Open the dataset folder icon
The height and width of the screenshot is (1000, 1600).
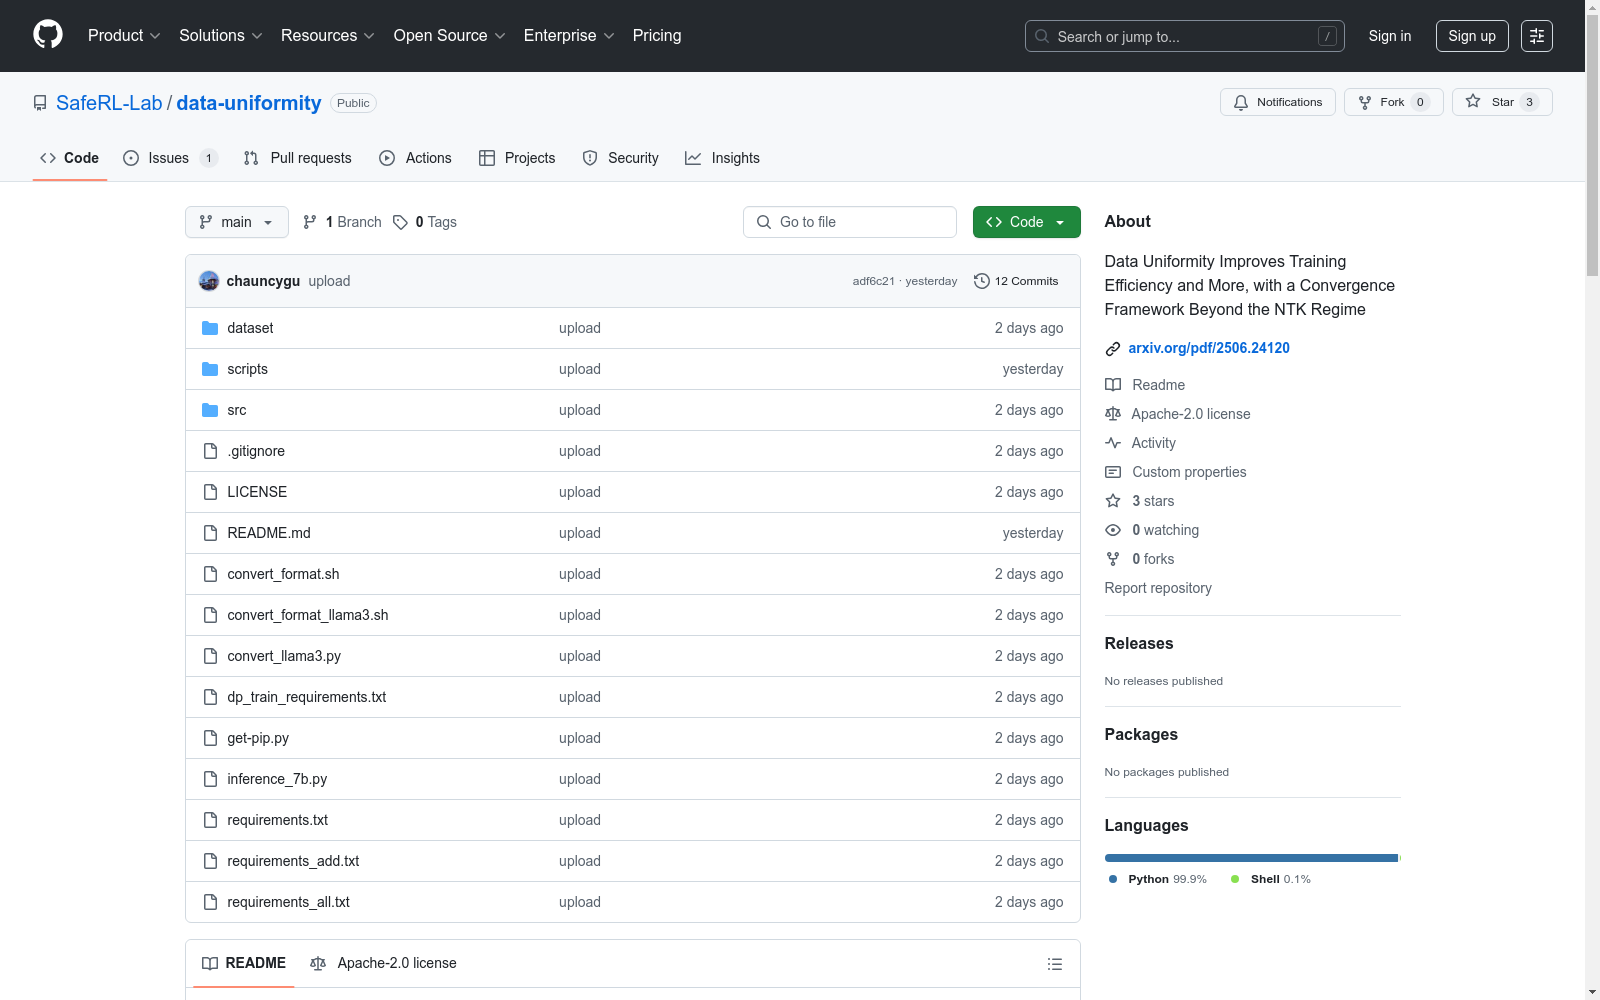pos(210,328)
